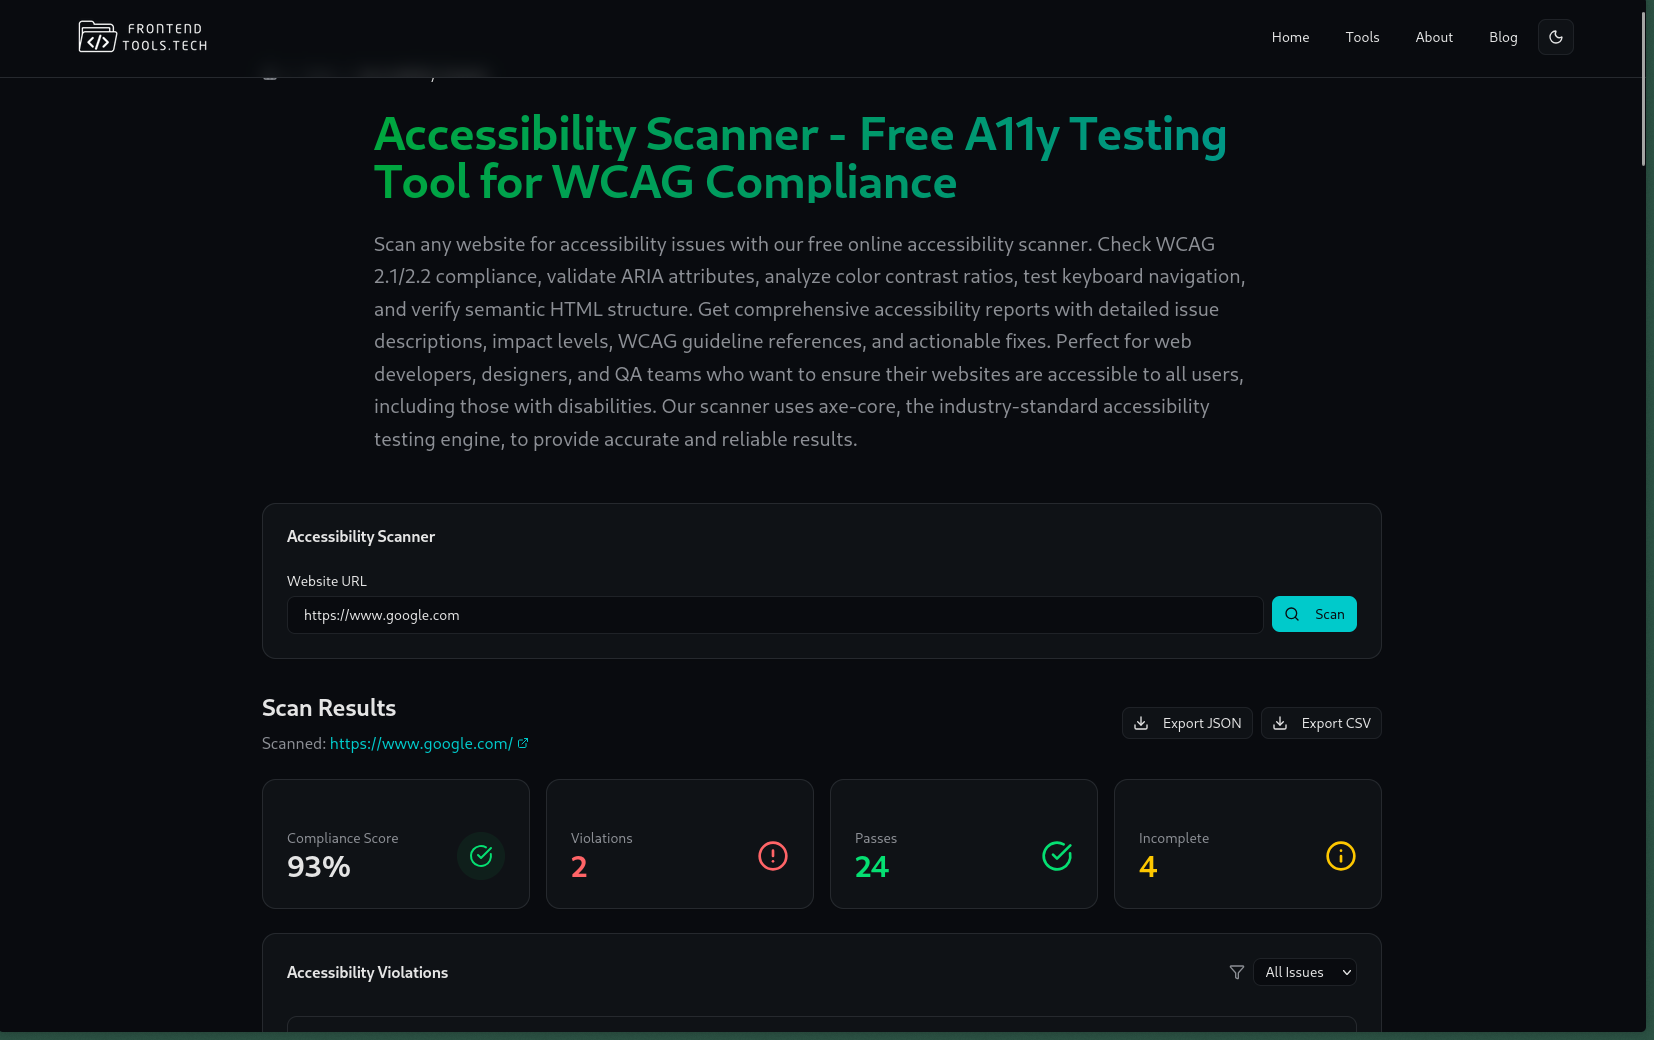Click the Accessibility Violations heading
Image resolution: width=1654 pixels, height=1040 pixels.
click(367, 972)
